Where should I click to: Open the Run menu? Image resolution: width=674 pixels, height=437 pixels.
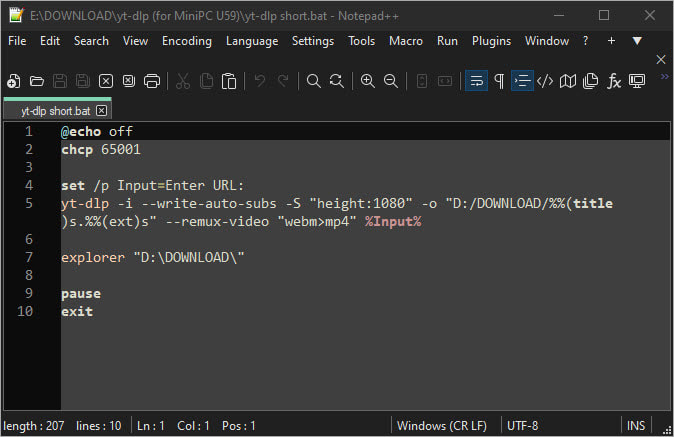(447, 41)
